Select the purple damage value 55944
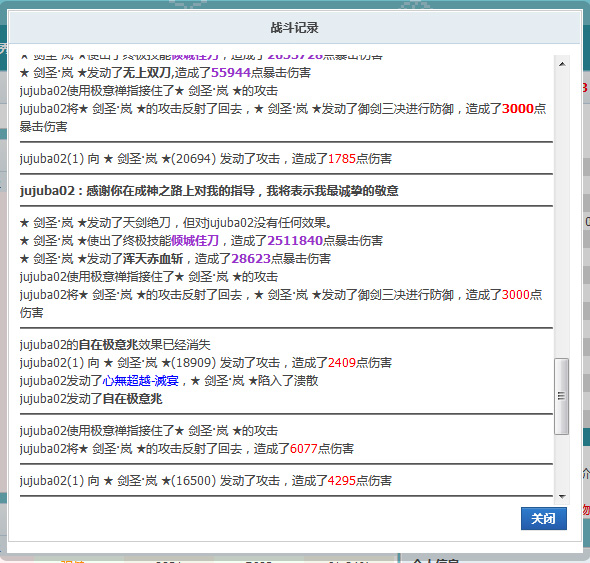This screenshot has width=590, height=563. point(231,72)
